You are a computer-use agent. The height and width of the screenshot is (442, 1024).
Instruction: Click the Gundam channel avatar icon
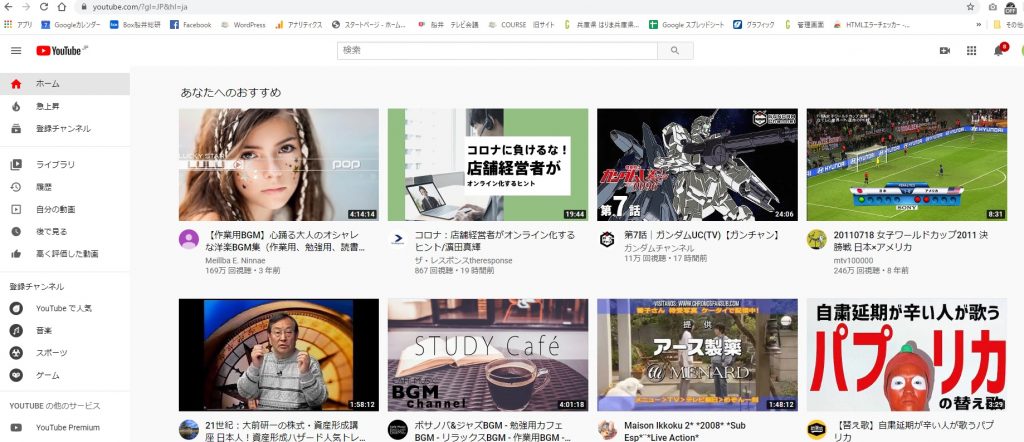click(x=607, y=239)
